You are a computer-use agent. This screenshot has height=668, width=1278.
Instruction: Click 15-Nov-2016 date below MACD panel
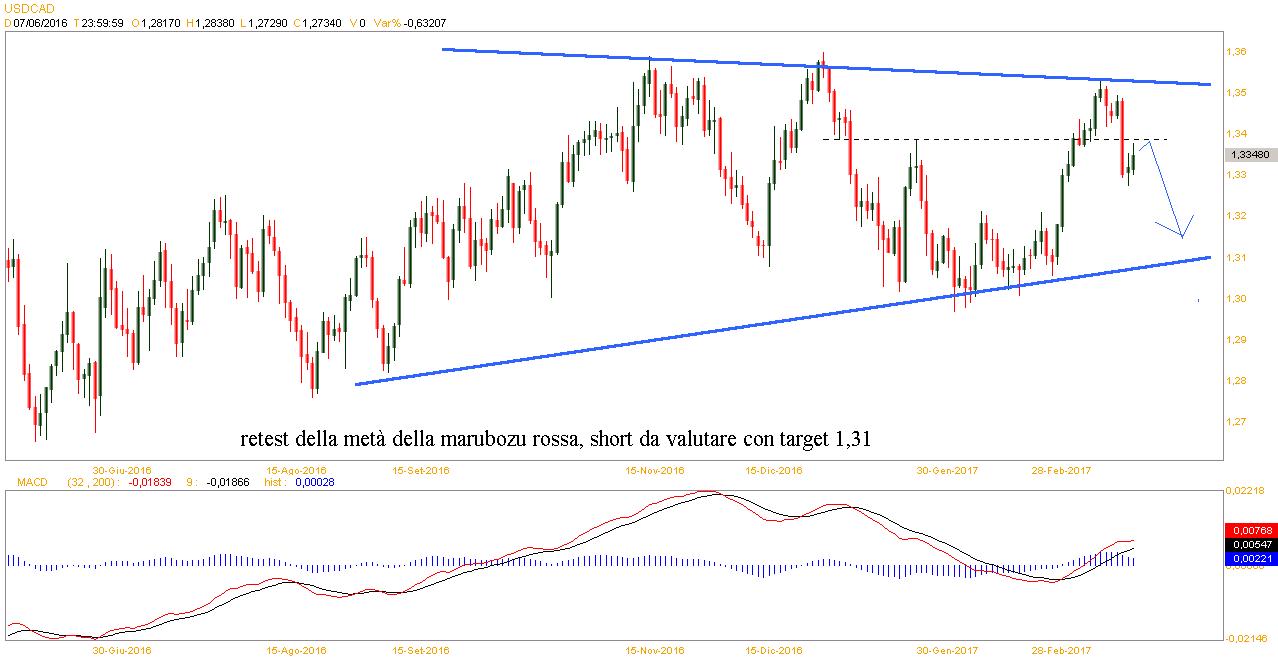coord(654,651)
